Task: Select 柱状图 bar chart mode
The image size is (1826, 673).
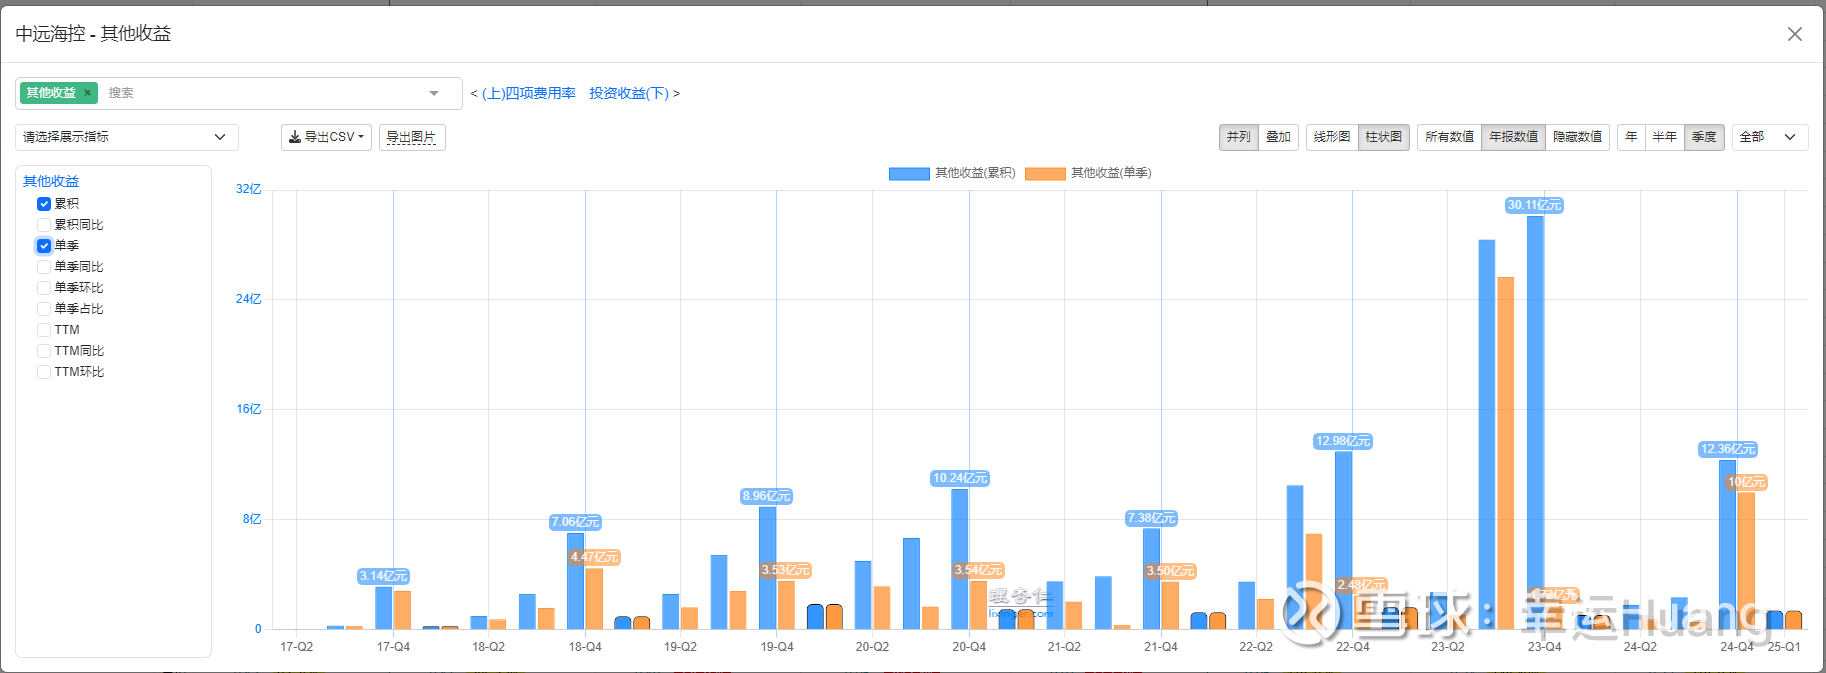Action: (1384, 137)
